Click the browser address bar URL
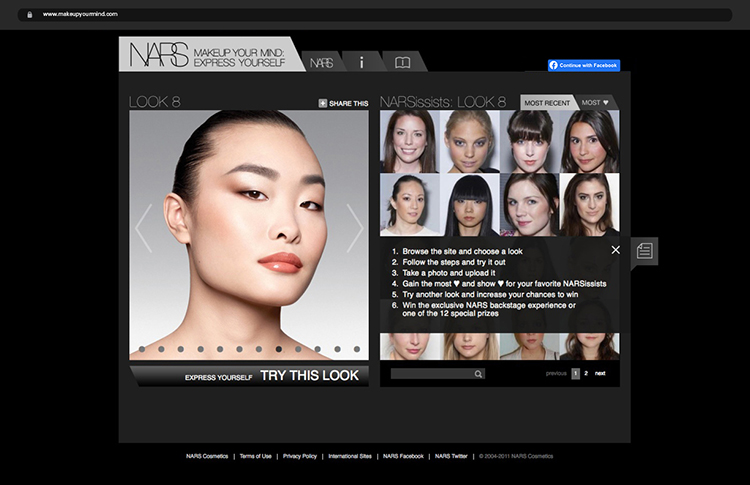 coord(80,15)
